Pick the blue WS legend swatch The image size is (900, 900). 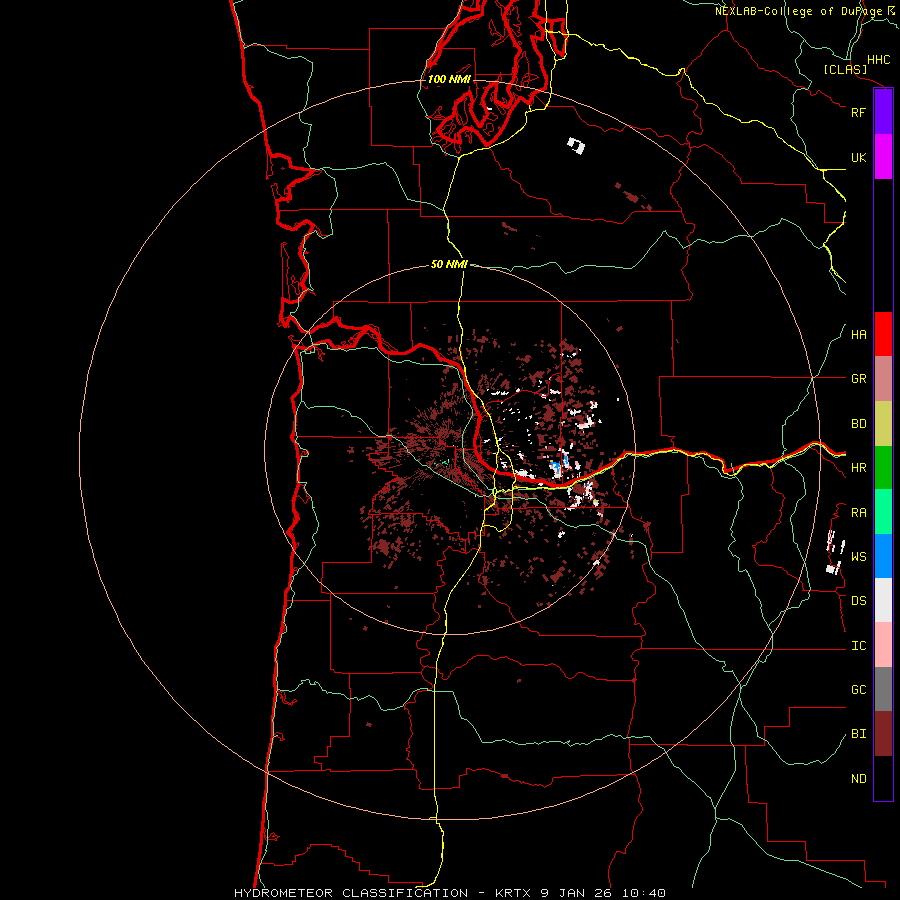tap(883, 556)
